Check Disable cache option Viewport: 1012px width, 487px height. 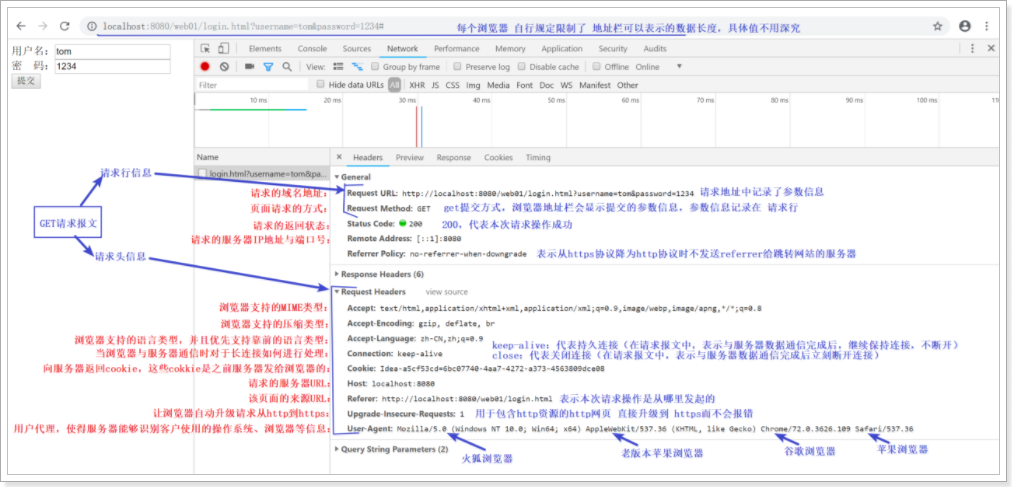pyautogui.click(x=522, y=66)
